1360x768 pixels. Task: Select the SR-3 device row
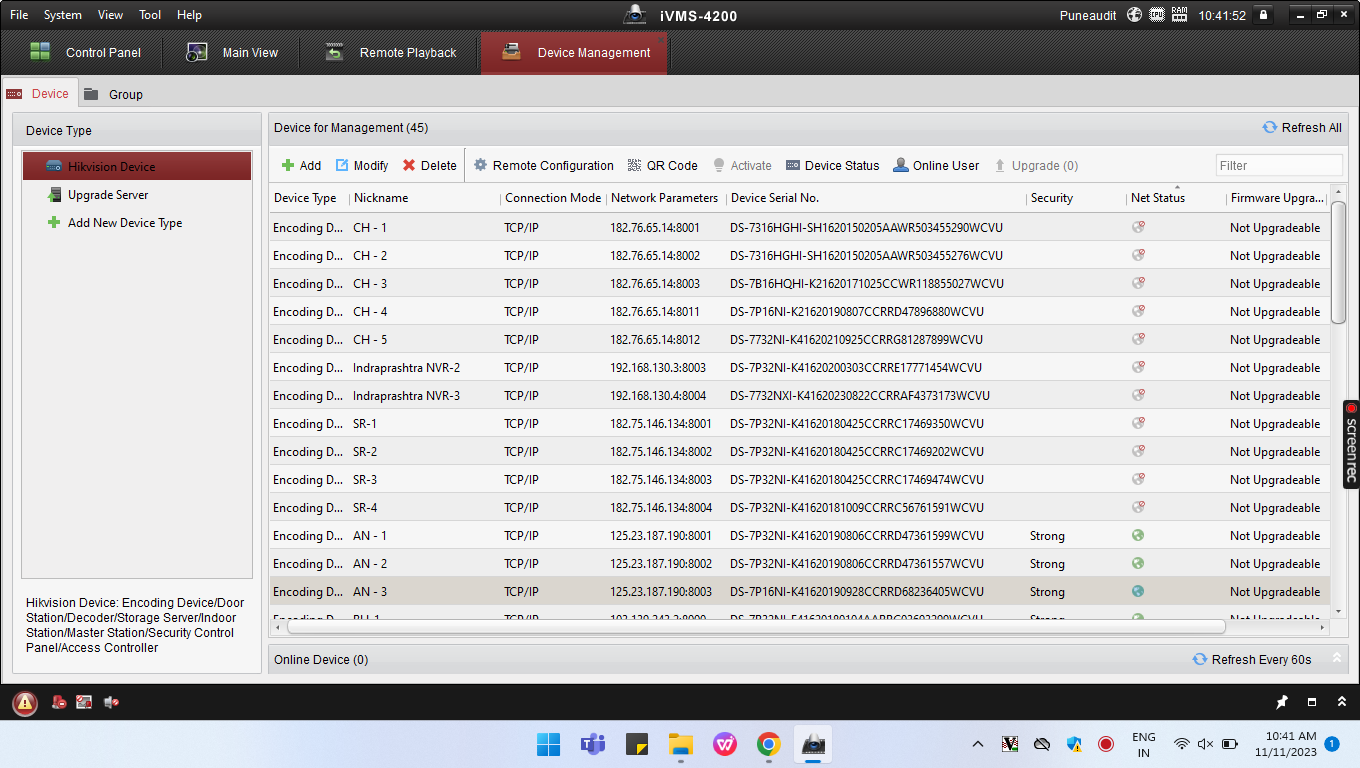point(799,480)
